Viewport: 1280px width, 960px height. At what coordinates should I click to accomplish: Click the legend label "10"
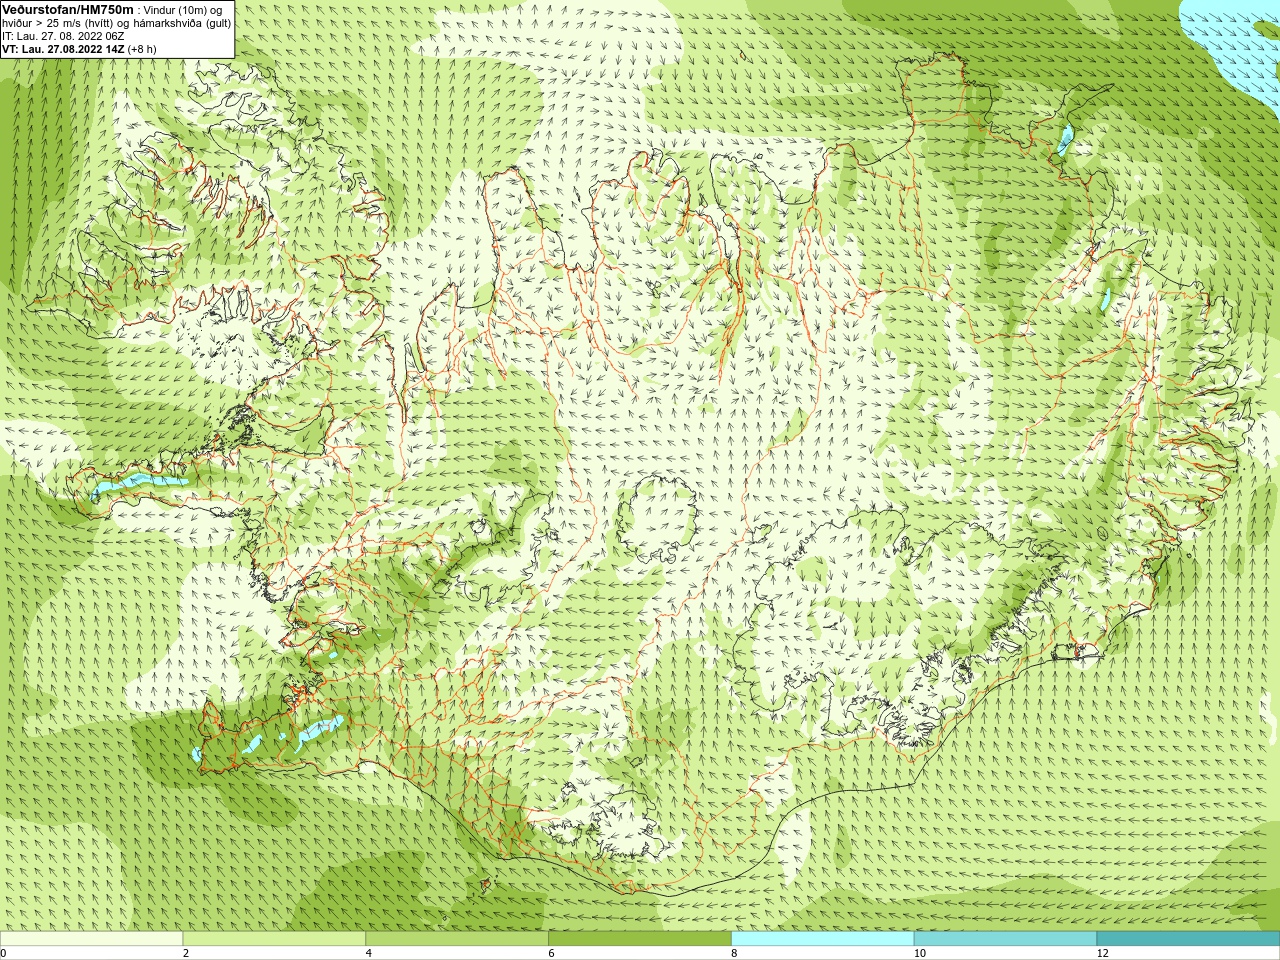(x=919, y=953)
